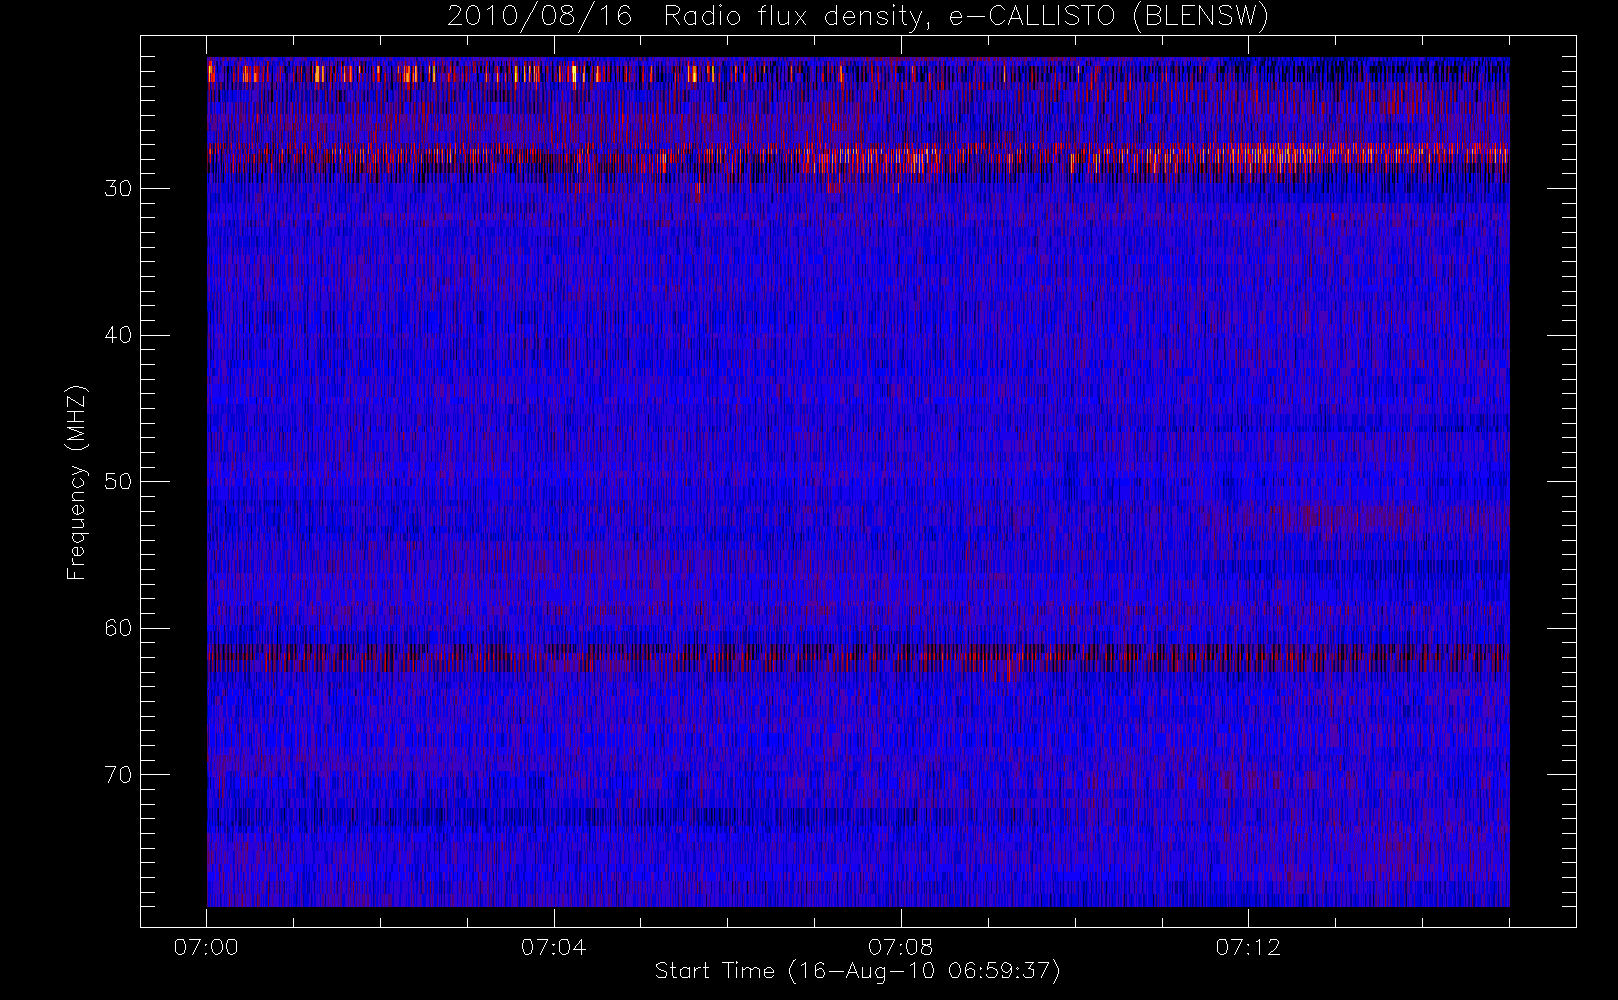
Task: Click the 07:08 time tick label
Action: [x=900, y=947]
